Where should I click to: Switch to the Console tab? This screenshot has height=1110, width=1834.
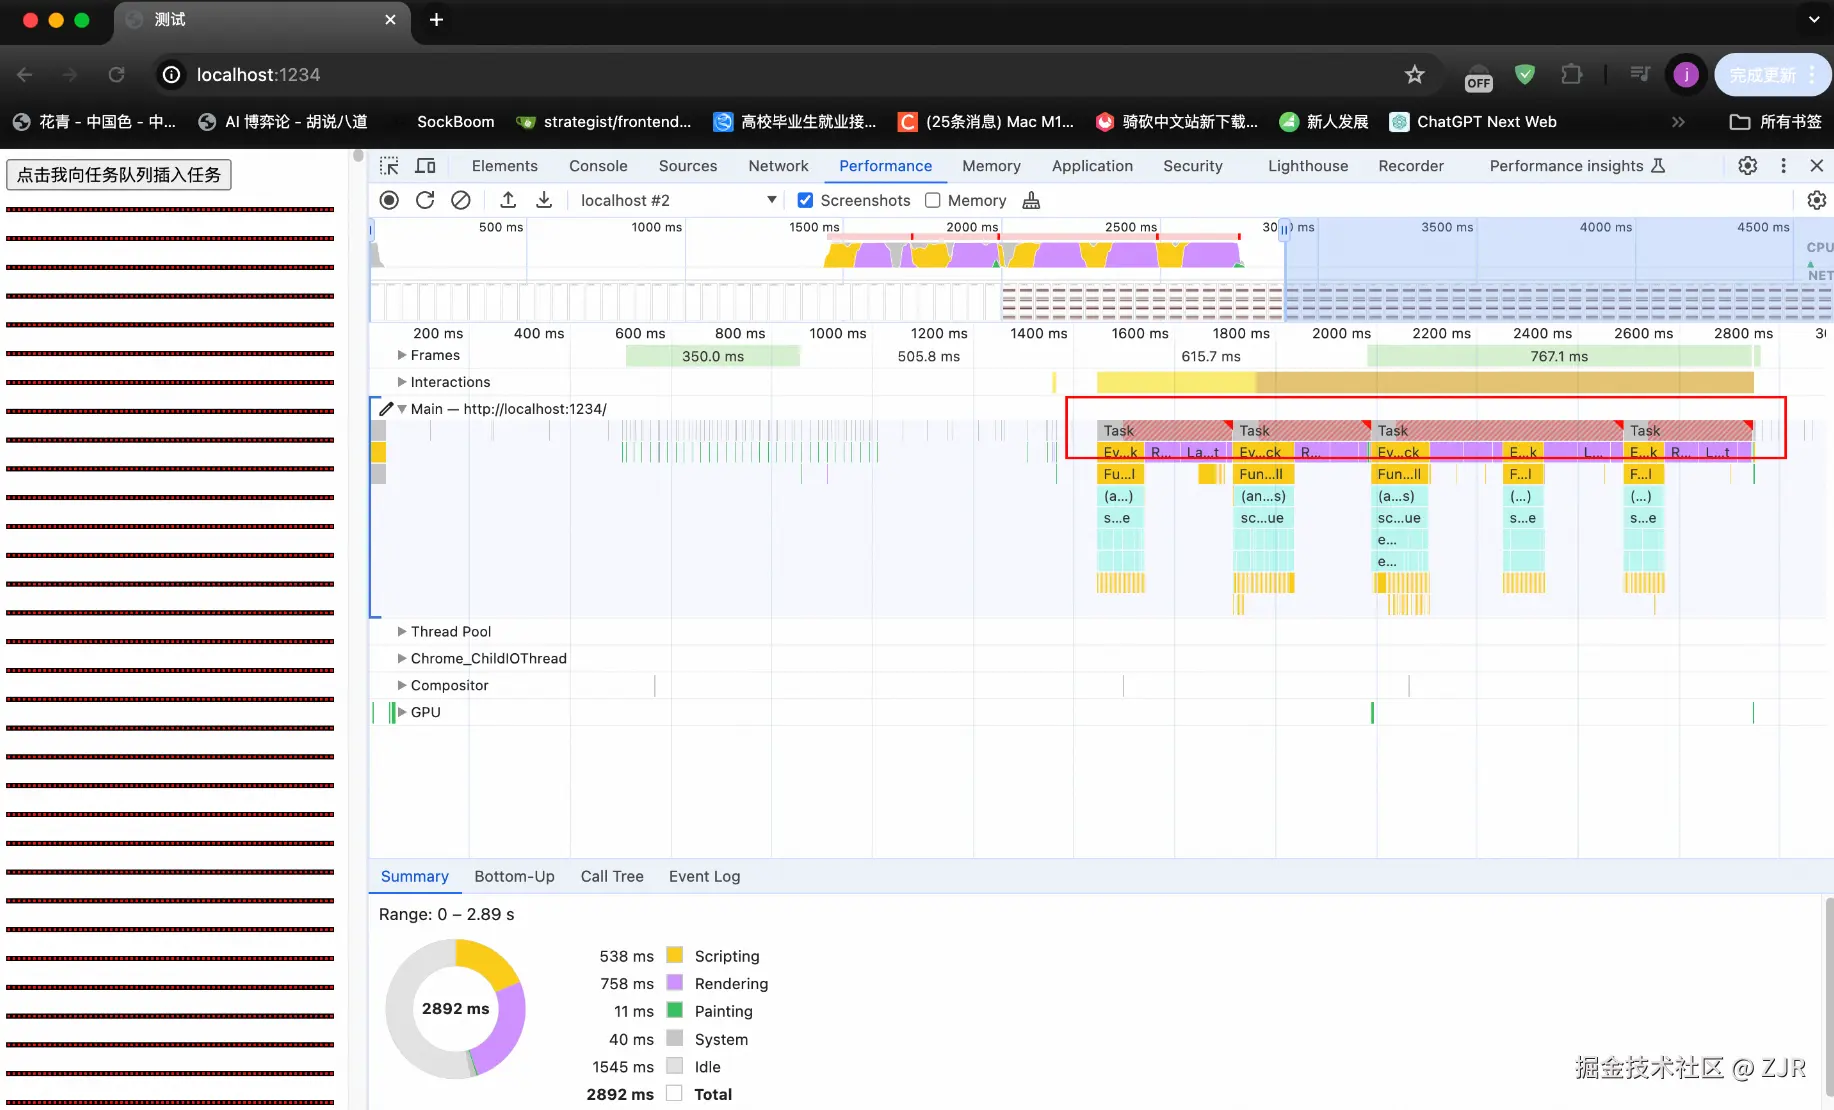(598, 166)
